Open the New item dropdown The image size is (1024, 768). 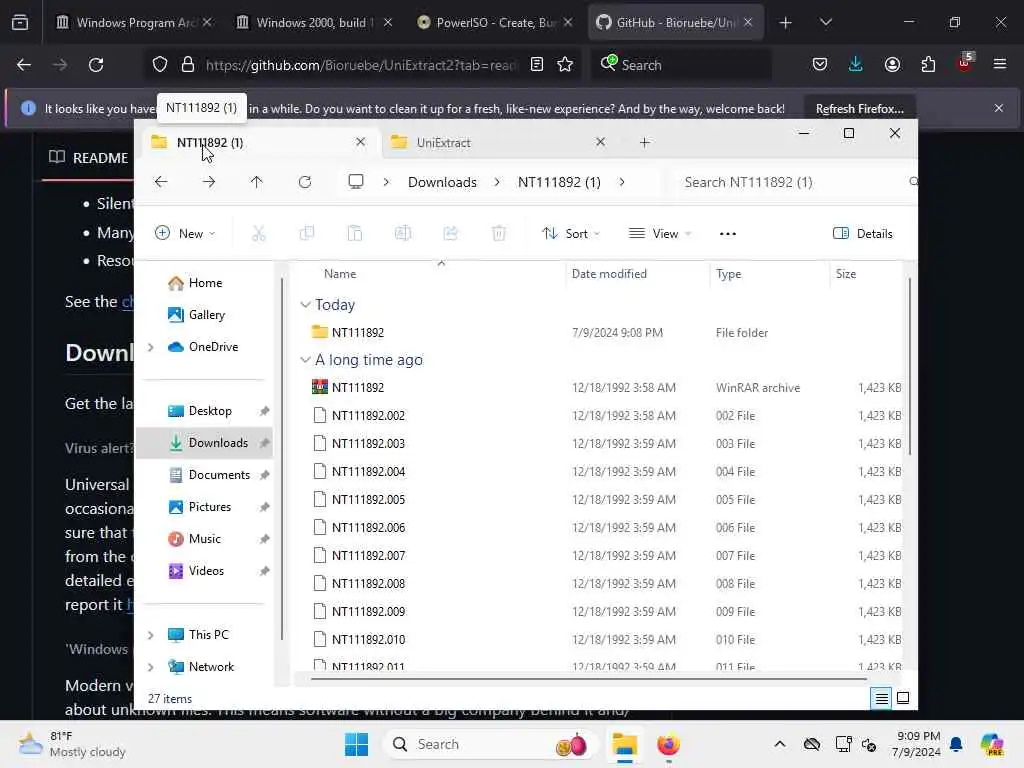pos(185,234)
